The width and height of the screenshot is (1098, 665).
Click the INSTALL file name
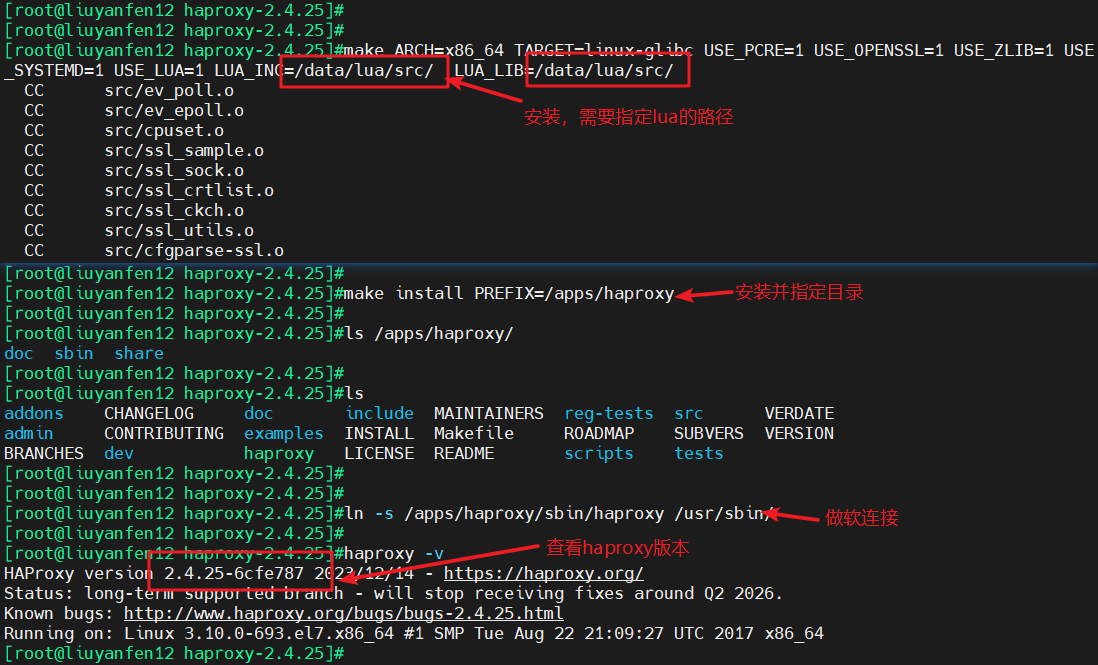[380, 433]
